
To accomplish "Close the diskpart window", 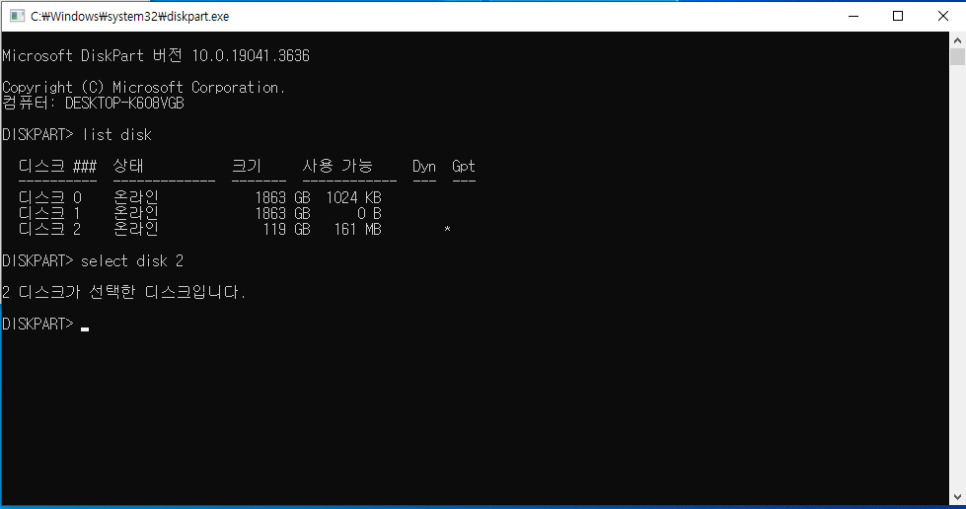I will (x=943, y=16).
